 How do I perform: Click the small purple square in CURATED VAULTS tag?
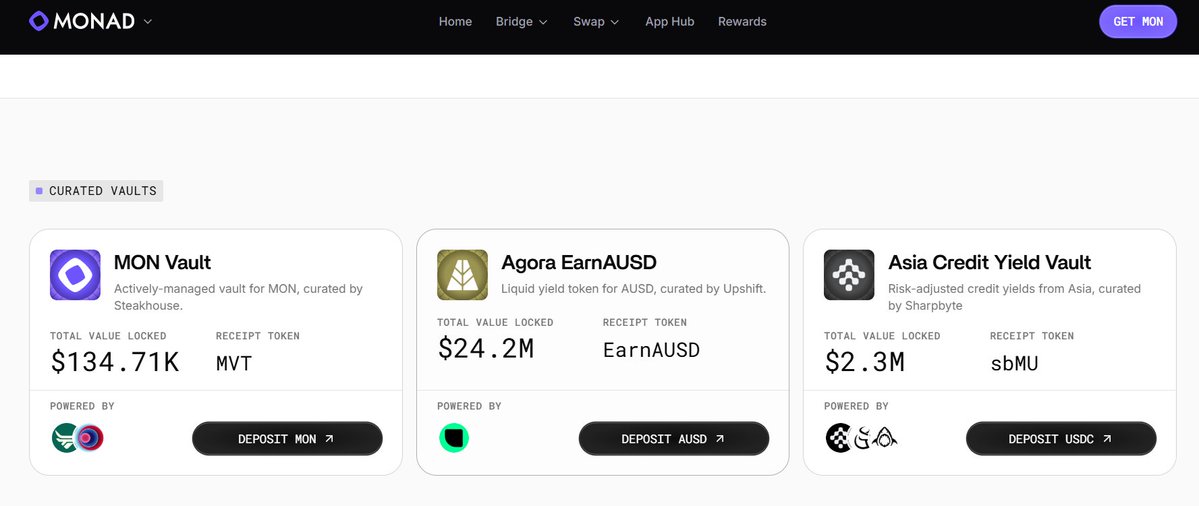39,191
